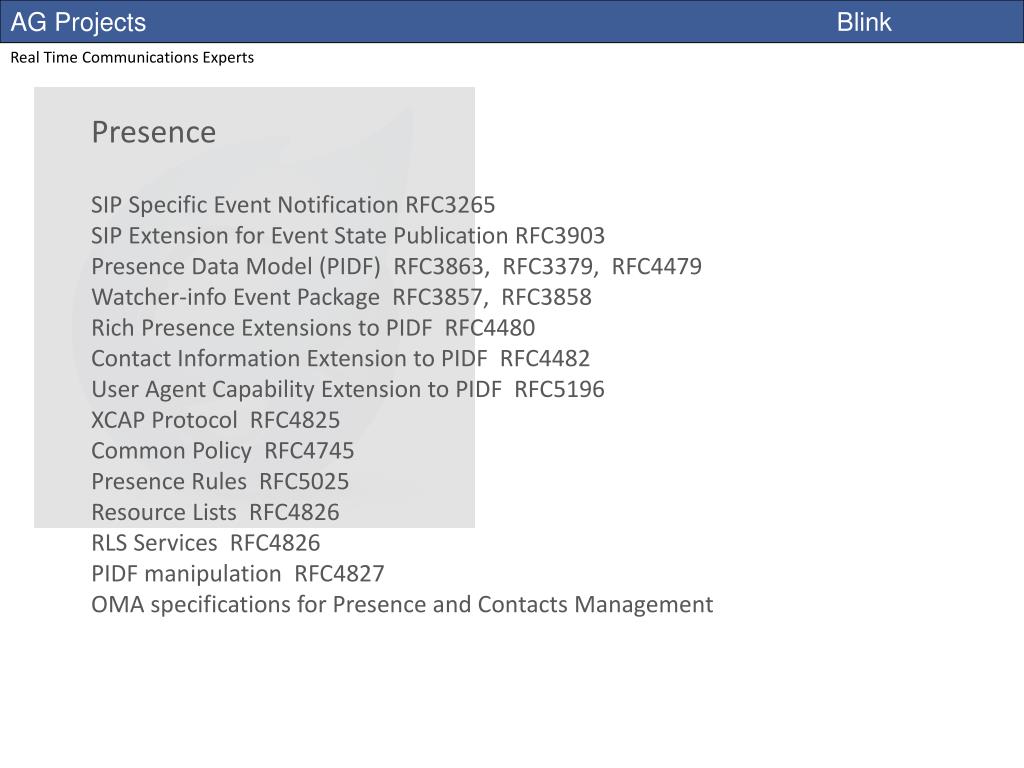Click Common Policy RFC4745 line
Viewport: 1024px width, 768px height.
pos(223,451)
